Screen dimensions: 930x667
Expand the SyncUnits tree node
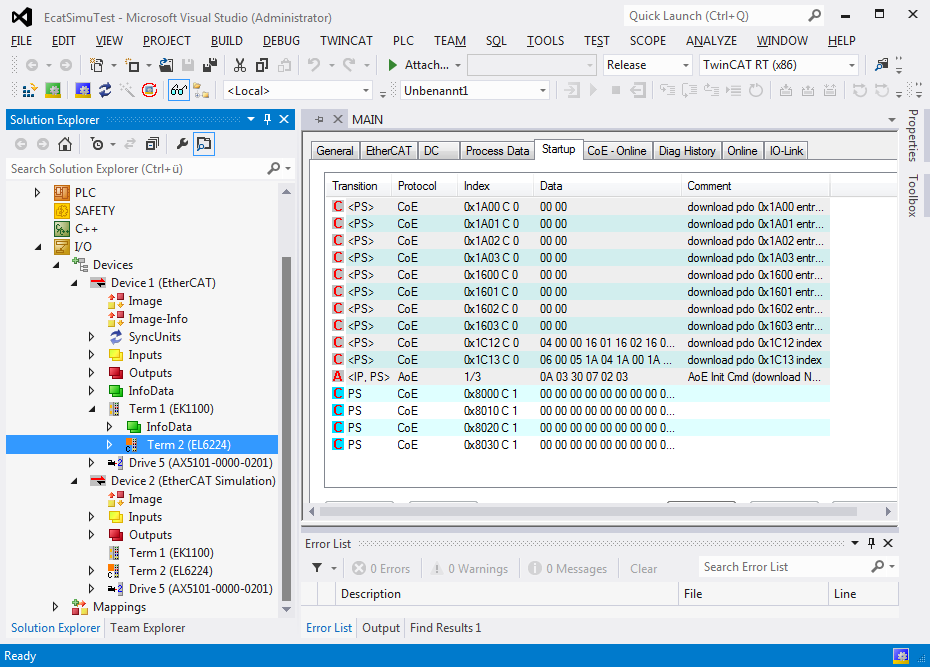91,337
